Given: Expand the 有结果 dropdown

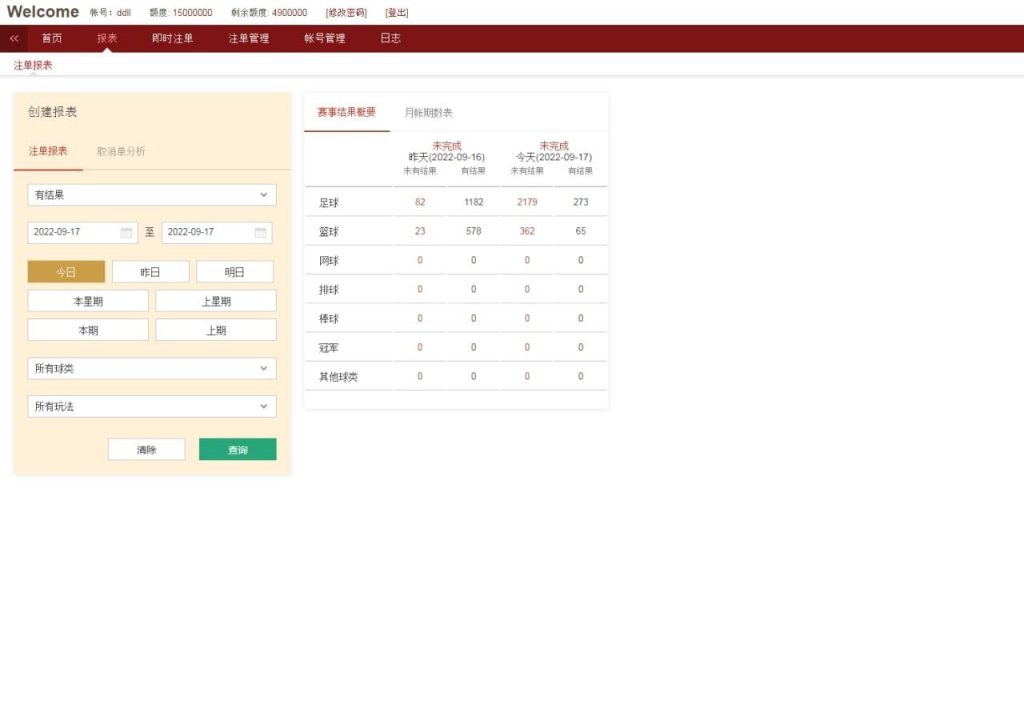Looking at the screenshot, I should [x=152, y=195].
